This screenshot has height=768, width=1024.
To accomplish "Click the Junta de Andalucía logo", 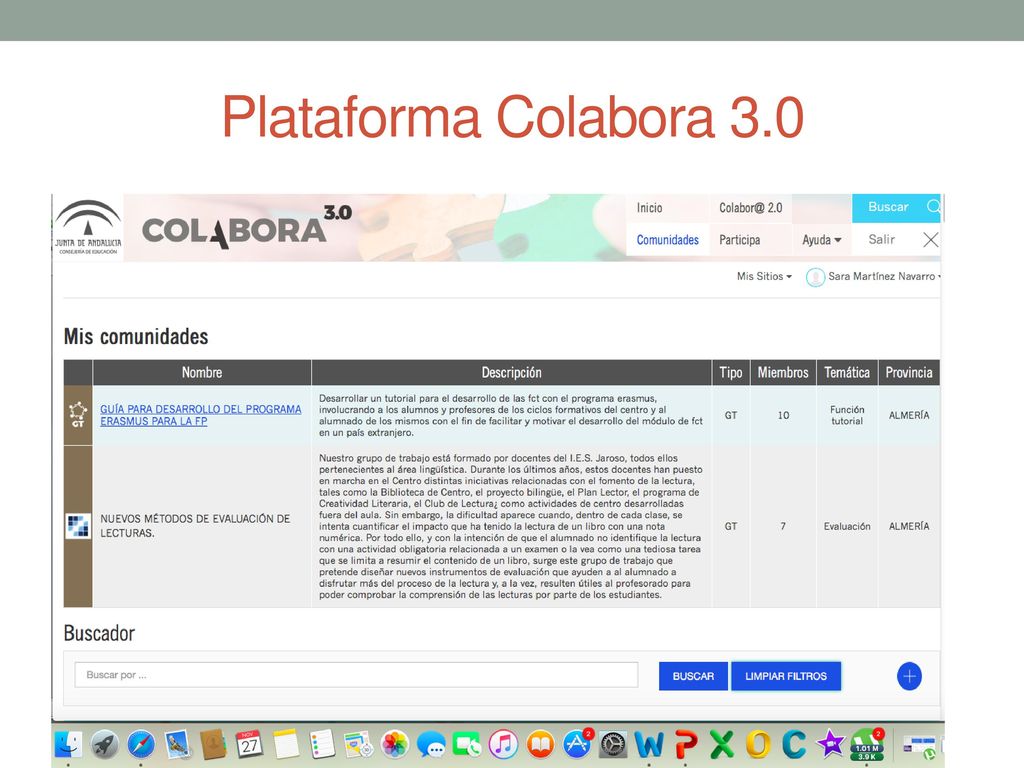I will (88, 227).
